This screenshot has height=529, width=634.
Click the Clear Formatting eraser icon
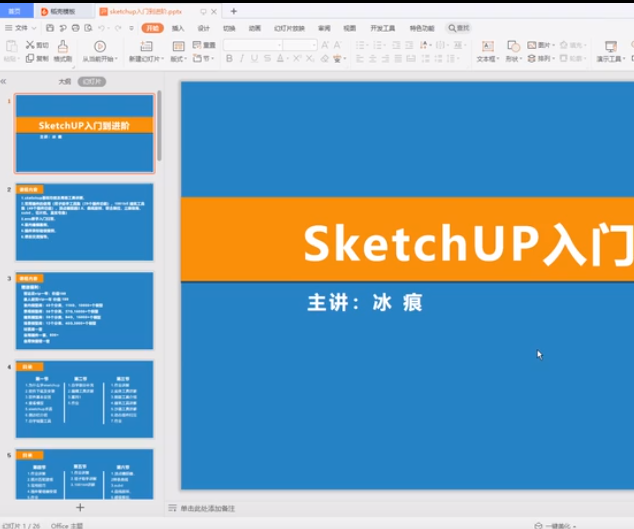tap(325, 59)
